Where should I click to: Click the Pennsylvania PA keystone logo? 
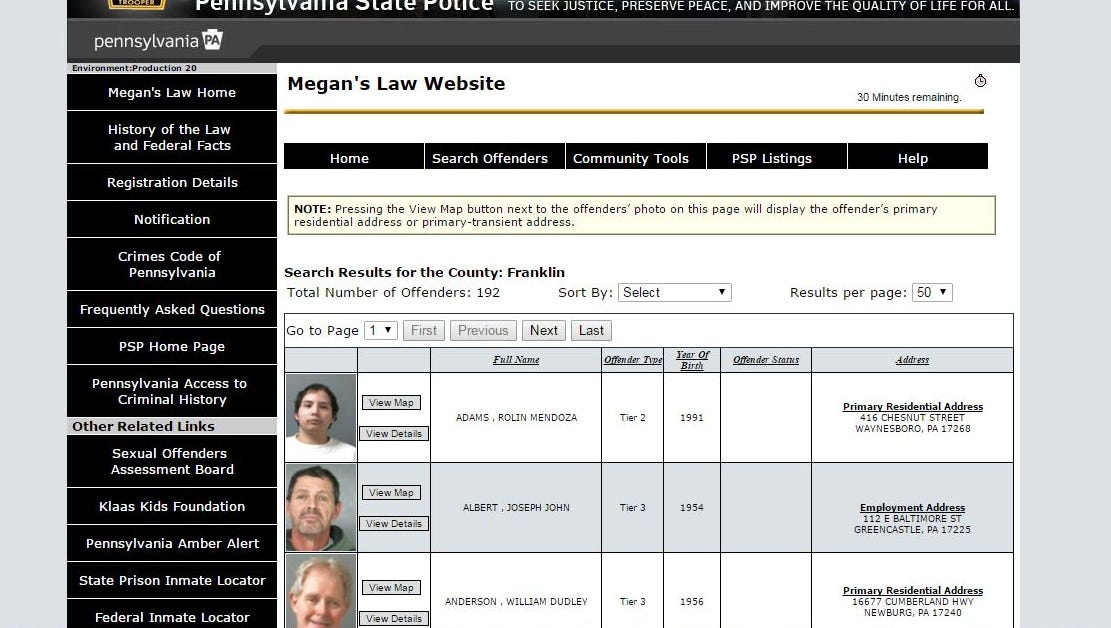pyautogui.click(x=211, y=40)
